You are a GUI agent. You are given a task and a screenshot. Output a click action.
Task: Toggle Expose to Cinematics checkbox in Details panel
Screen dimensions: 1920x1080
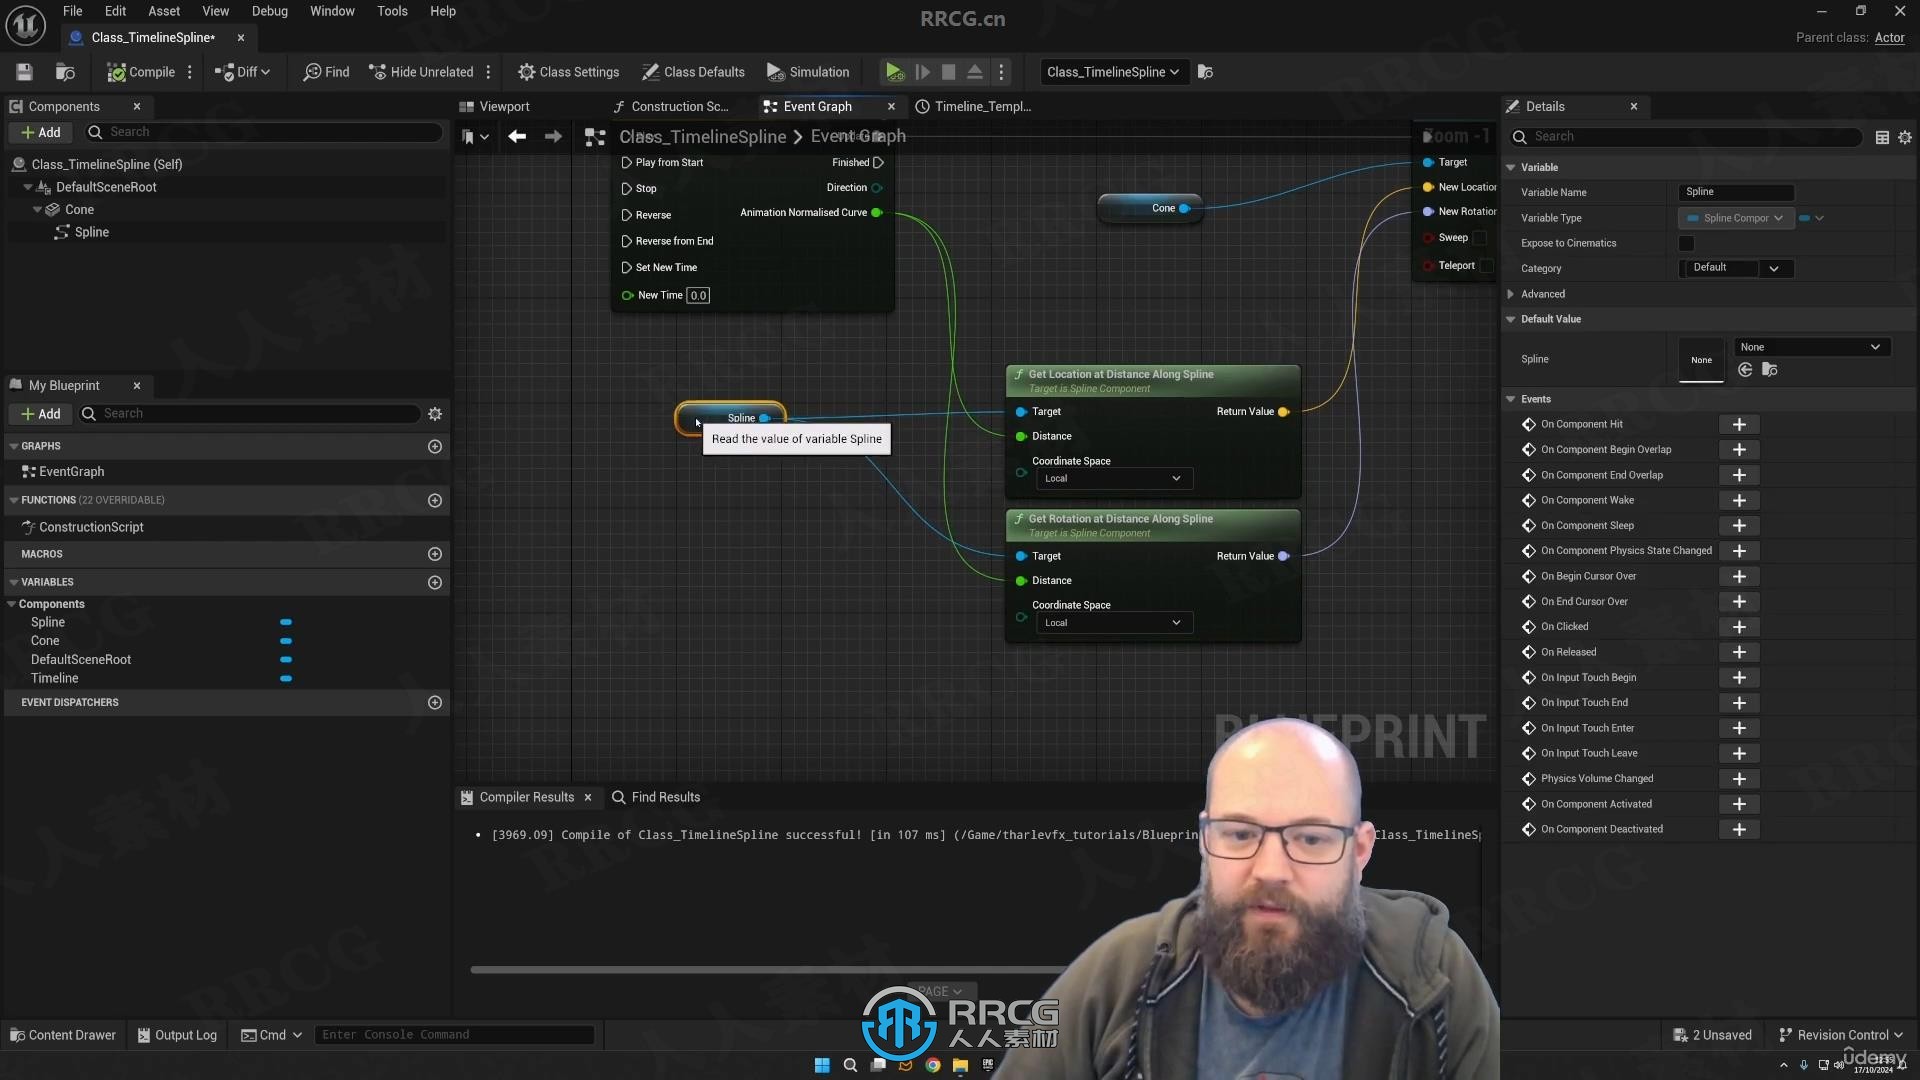(1687, 241)
